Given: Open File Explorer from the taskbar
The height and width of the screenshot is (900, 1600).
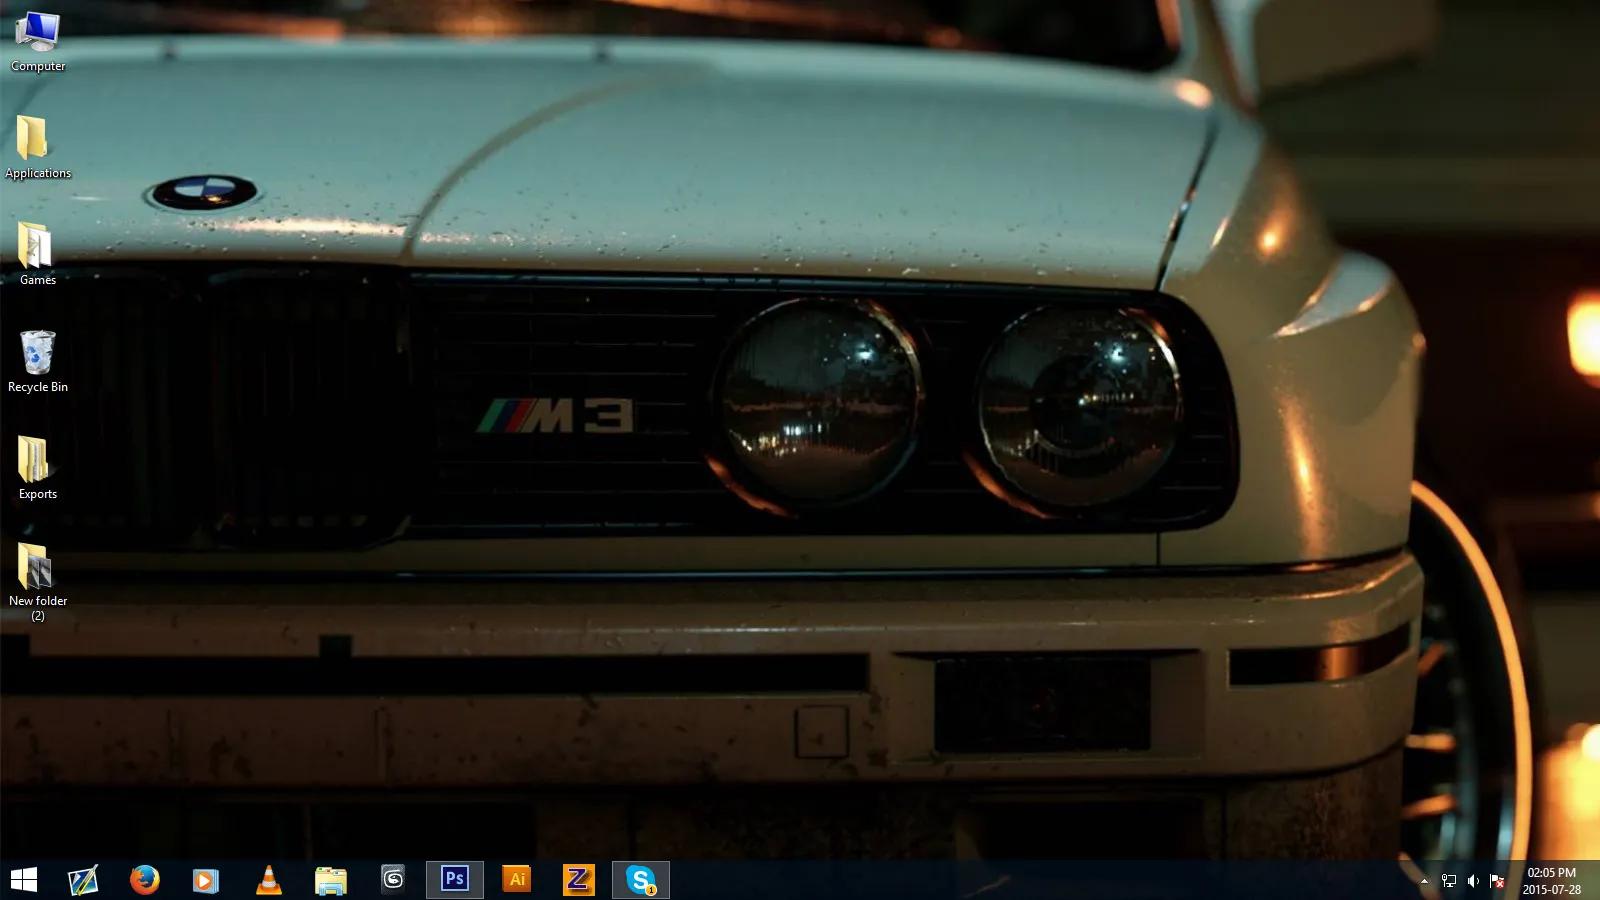Looking at the screenshot, I should 330,880.
